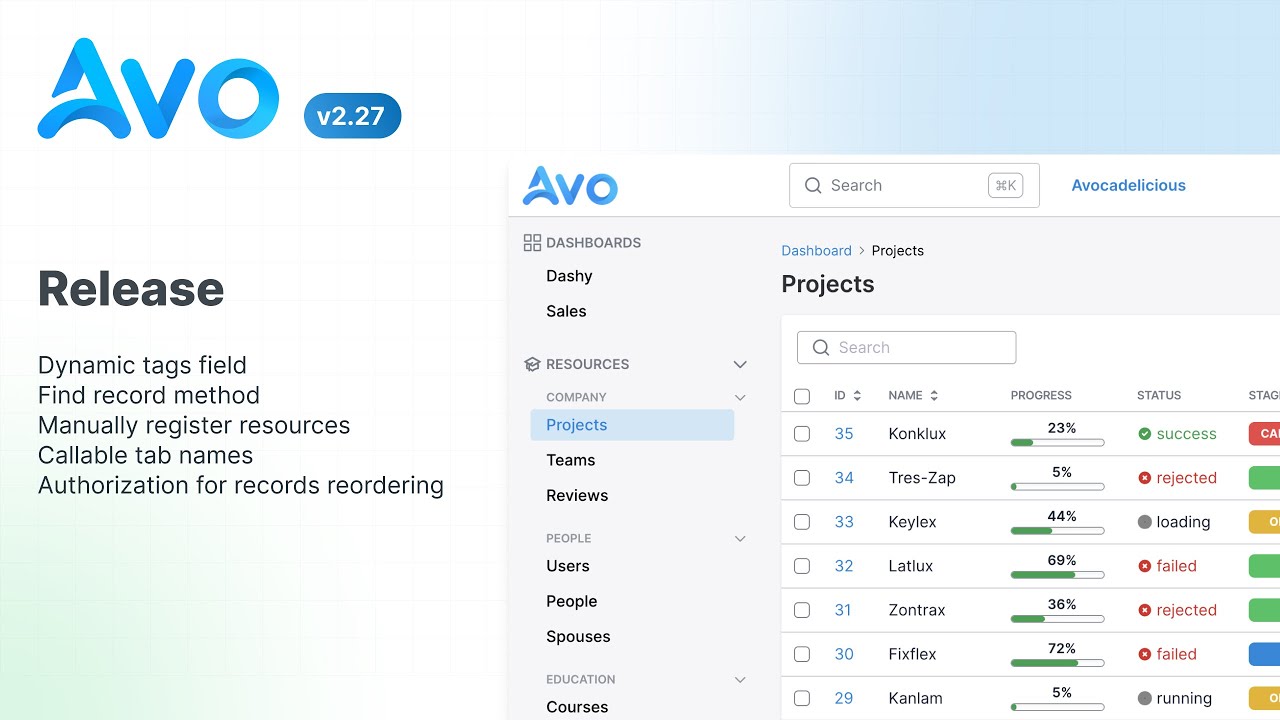Click the red failed icon in the Fixflex row
The height and width of the screenshot is (720, 1280).
tap(1145, 654)
